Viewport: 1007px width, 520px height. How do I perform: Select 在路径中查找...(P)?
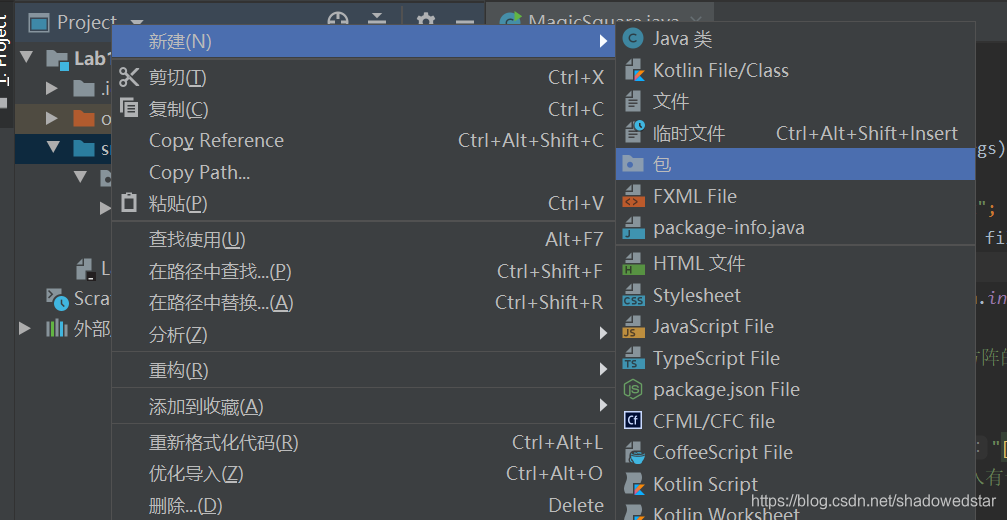363,271
